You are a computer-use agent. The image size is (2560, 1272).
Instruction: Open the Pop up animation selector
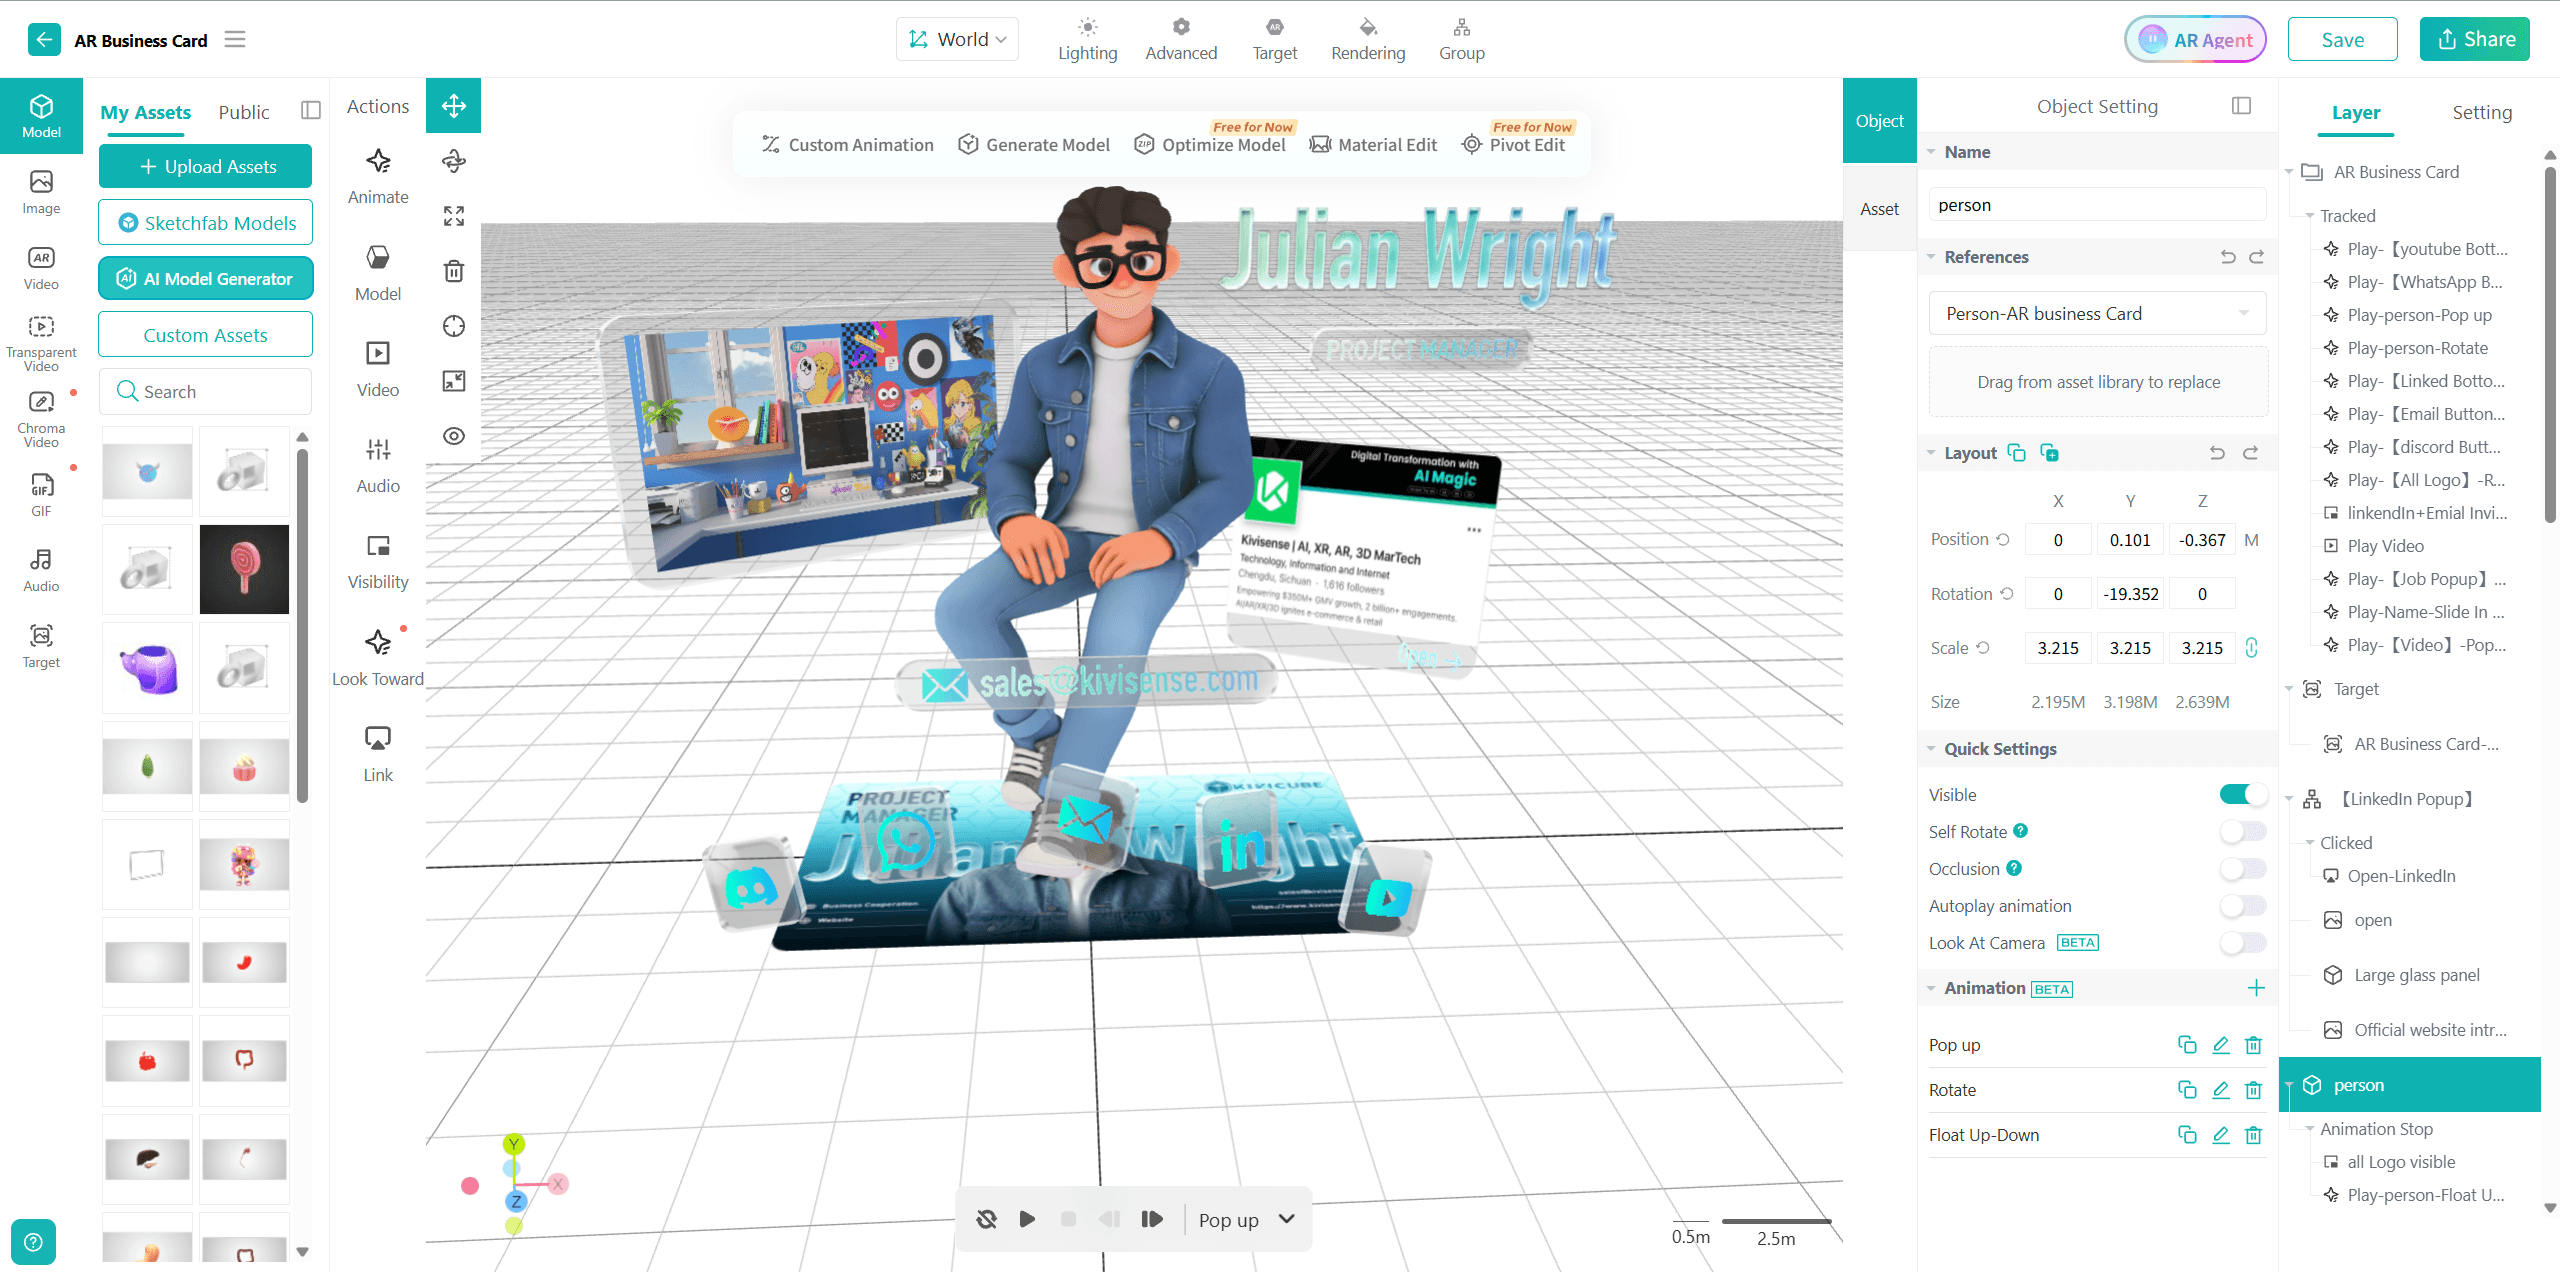coord(1246,1220)
